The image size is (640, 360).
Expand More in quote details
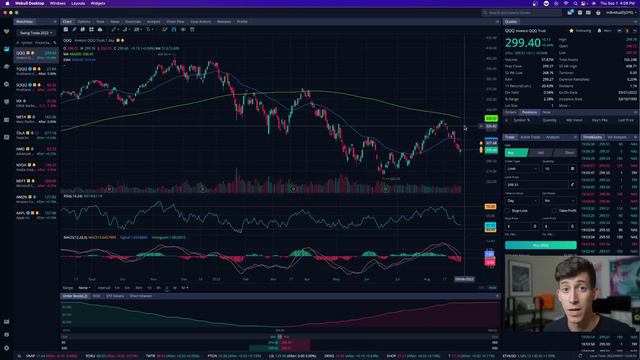[x=564, y=106]
